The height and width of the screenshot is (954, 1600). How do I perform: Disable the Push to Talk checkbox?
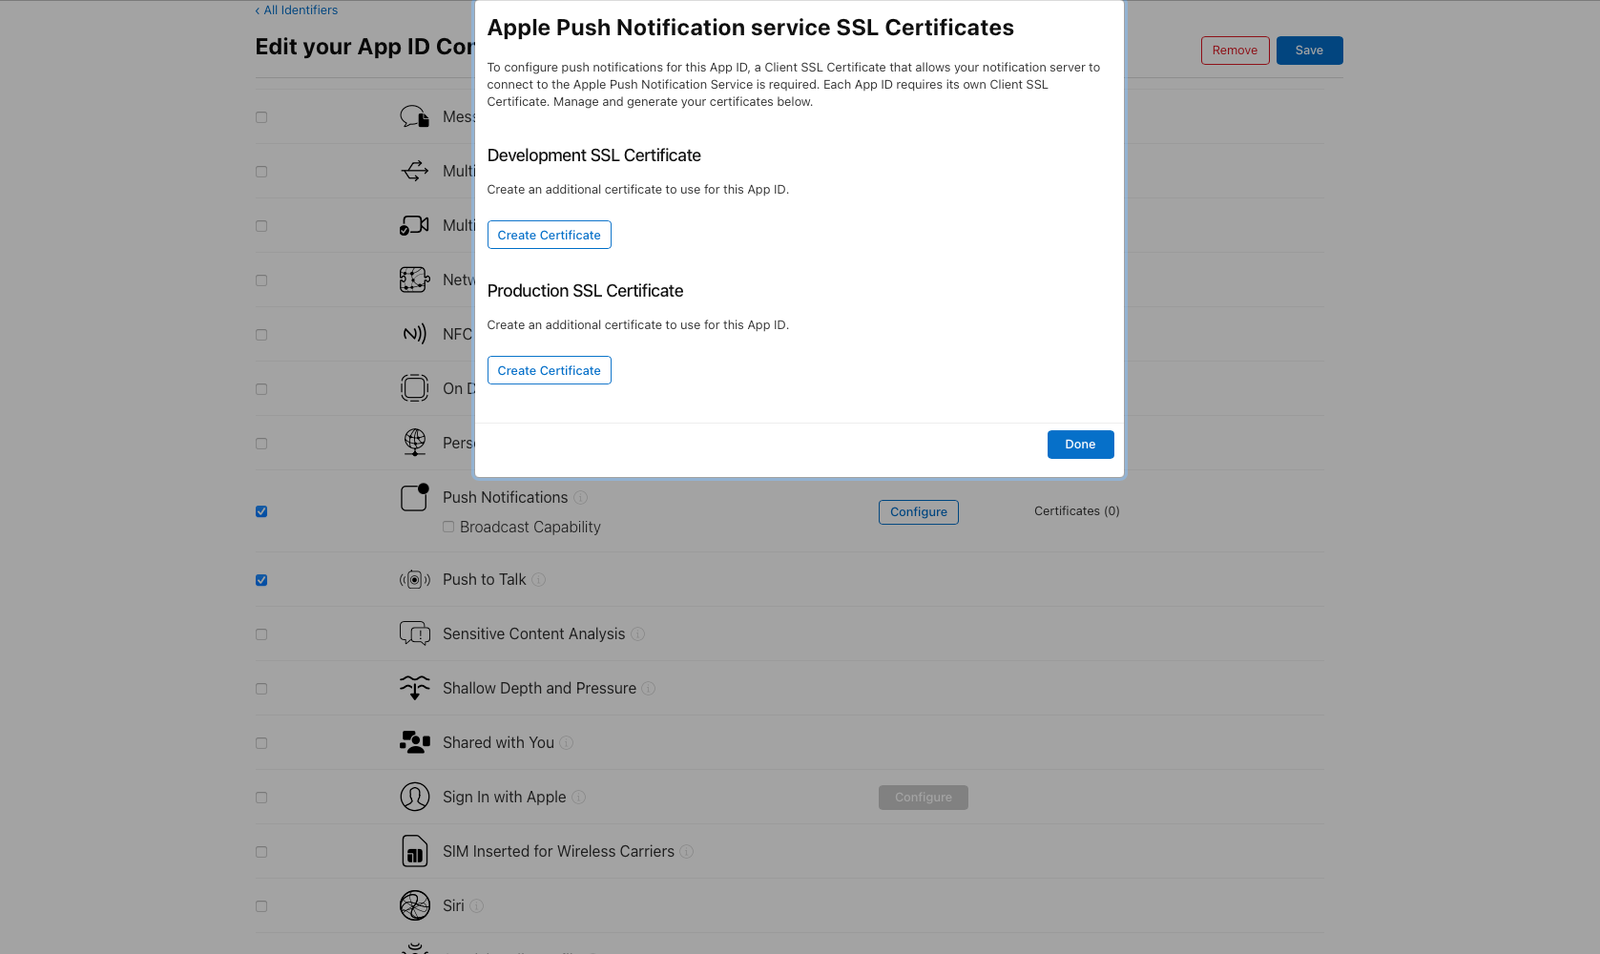coord(261,580)
